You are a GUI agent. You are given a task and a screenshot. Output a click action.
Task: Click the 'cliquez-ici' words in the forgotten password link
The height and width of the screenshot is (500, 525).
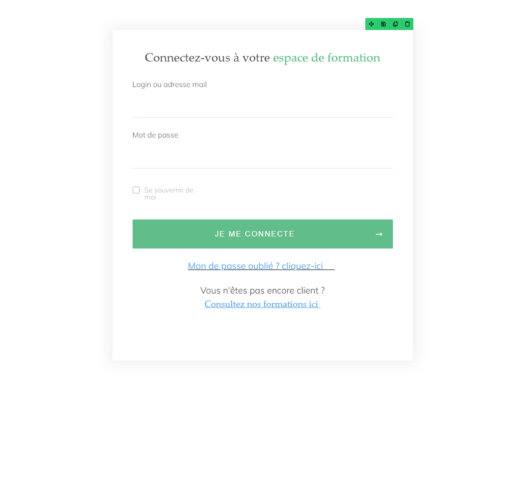click(x=302, y=266)
